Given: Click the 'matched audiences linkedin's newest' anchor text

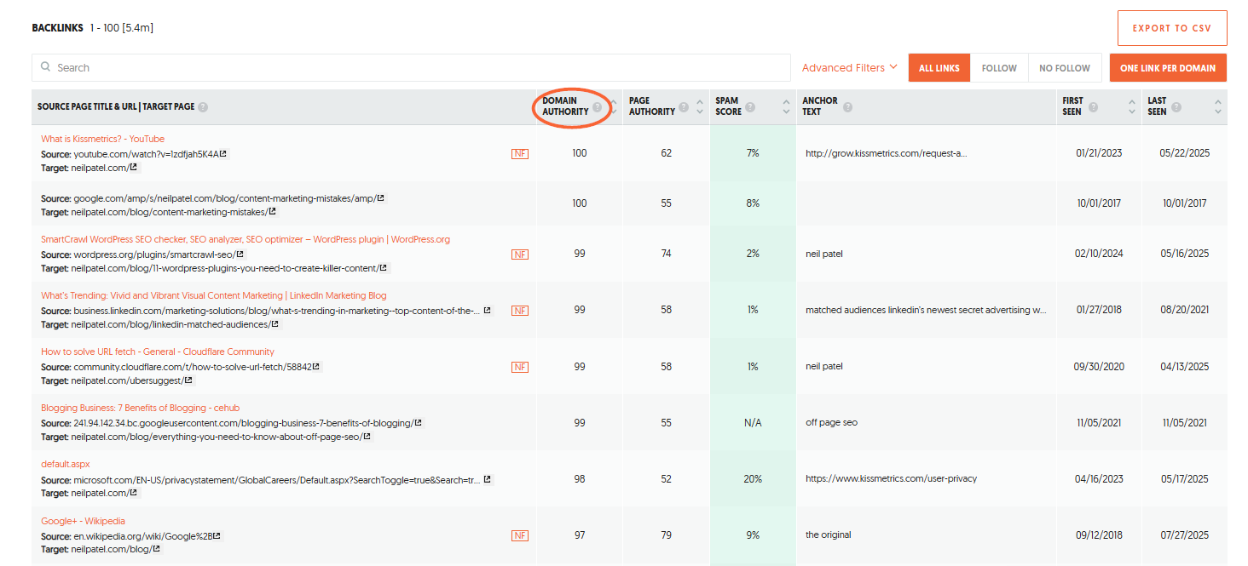Looking at the screenshot, I should [926, 310].
